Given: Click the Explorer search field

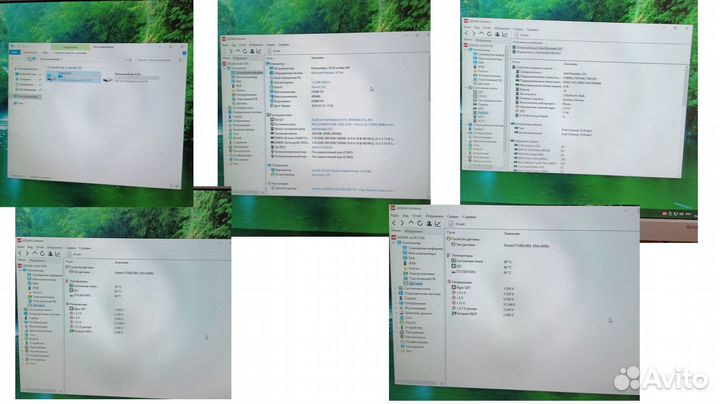Looking at the screenshot, I should 160,59.
